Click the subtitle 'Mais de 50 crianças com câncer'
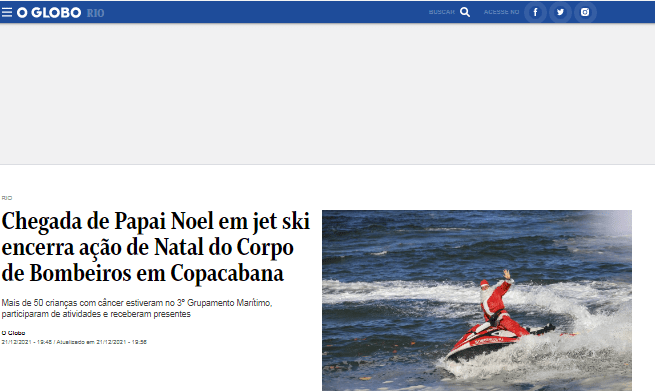The width and height of the screenshot is (655, 391). point(137,308)
